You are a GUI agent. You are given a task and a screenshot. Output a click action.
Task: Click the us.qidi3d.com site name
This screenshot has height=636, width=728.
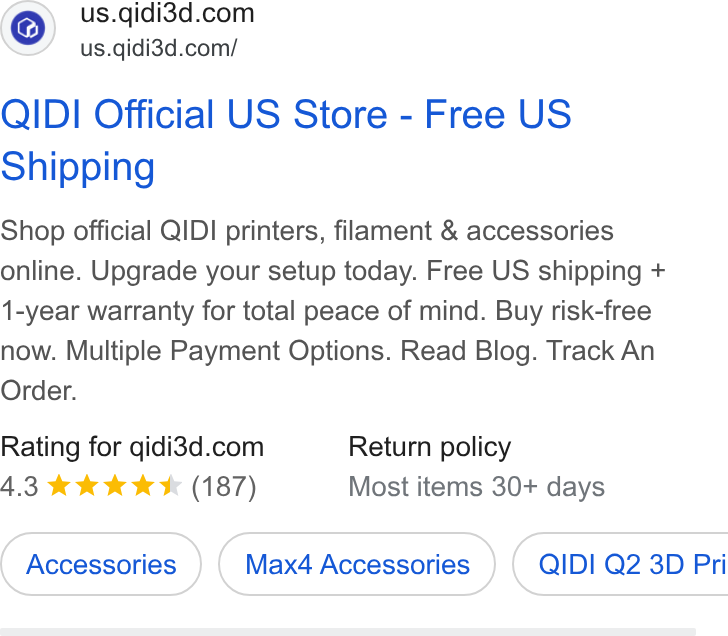[x=167, y=13]
